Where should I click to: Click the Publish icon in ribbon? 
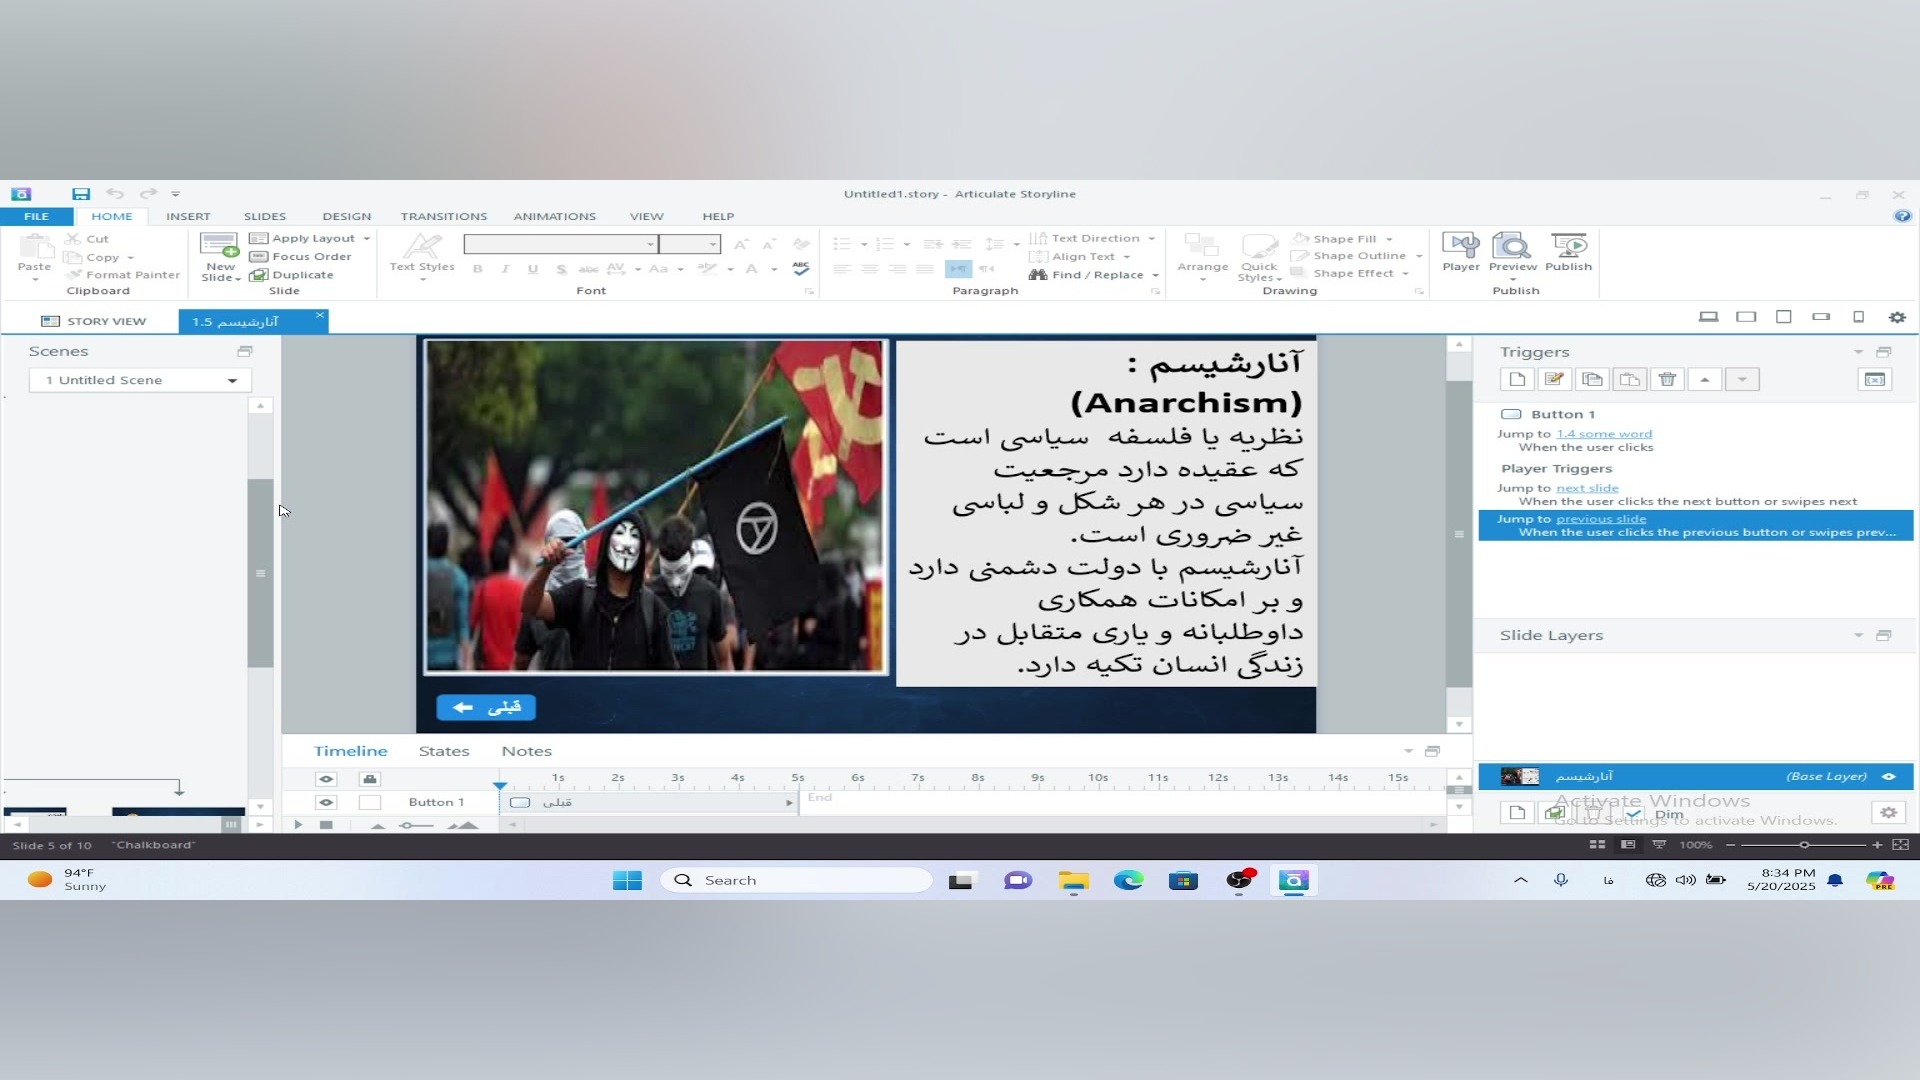coord(1568,246)
